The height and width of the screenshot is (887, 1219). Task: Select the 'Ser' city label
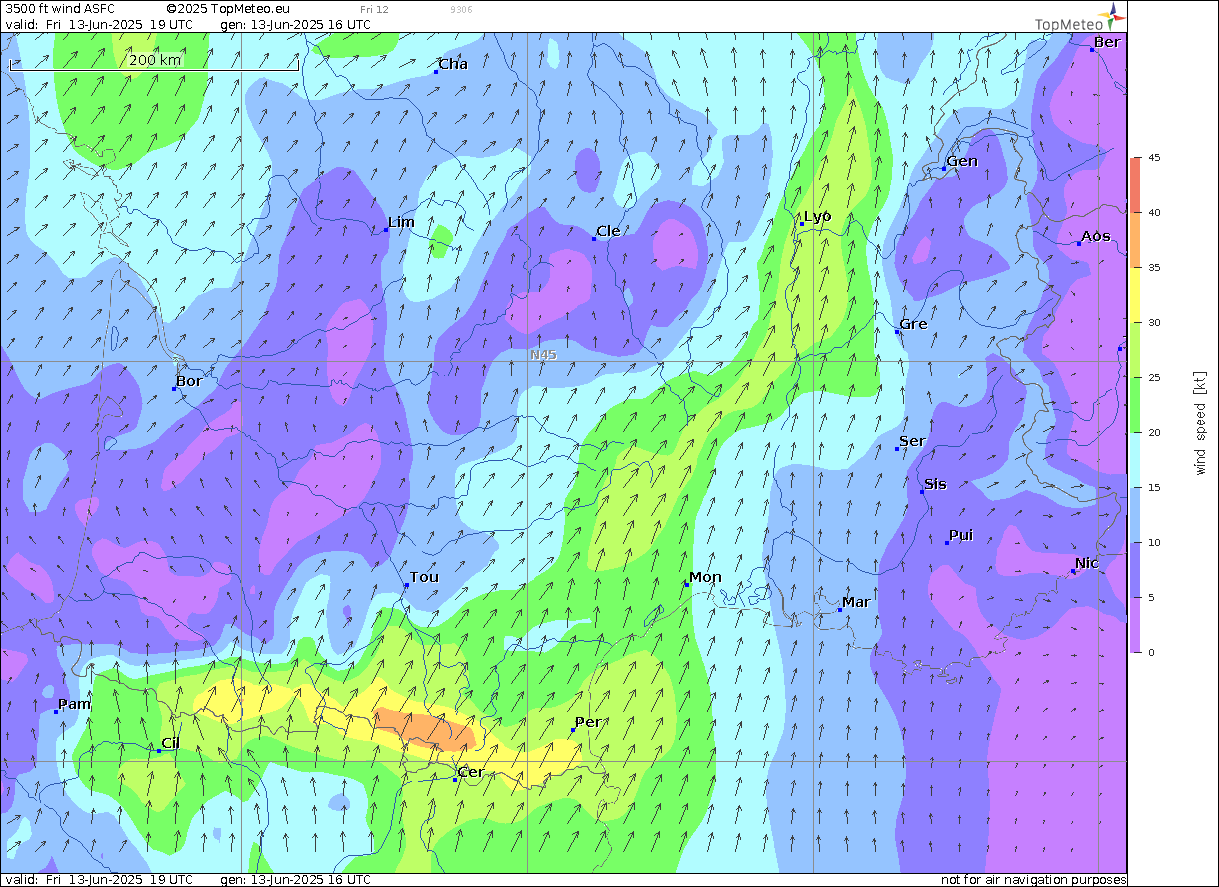pyautogui.click(x=912, y=441)
